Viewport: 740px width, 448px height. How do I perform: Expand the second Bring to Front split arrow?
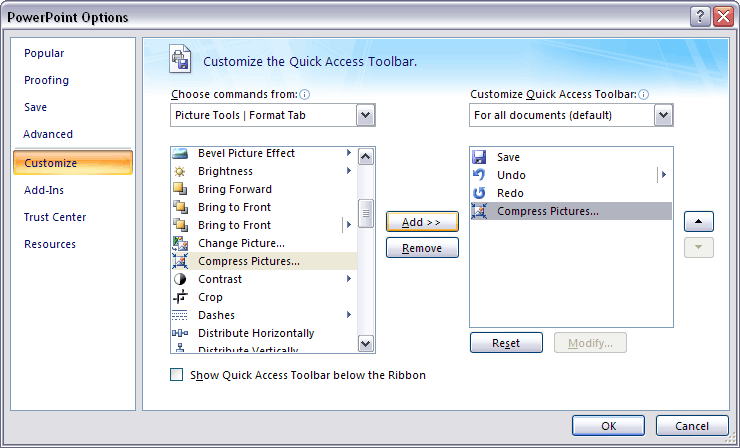(349, 225)
